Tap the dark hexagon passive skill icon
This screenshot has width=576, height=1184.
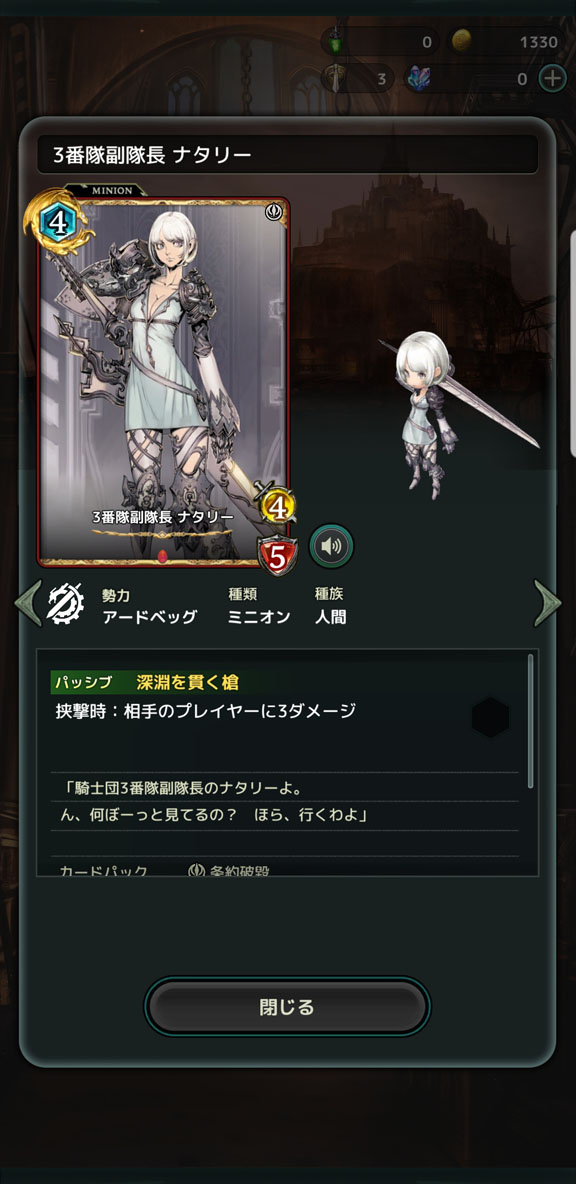click(x=491, y=717)
